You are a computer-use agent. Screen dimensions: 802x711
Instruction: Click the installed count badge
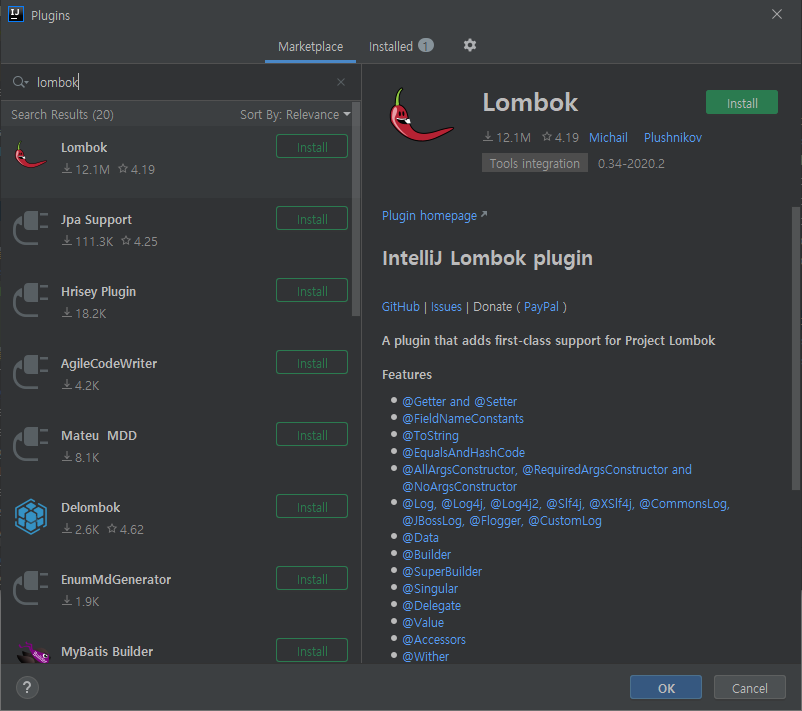(x=426, y=46)
